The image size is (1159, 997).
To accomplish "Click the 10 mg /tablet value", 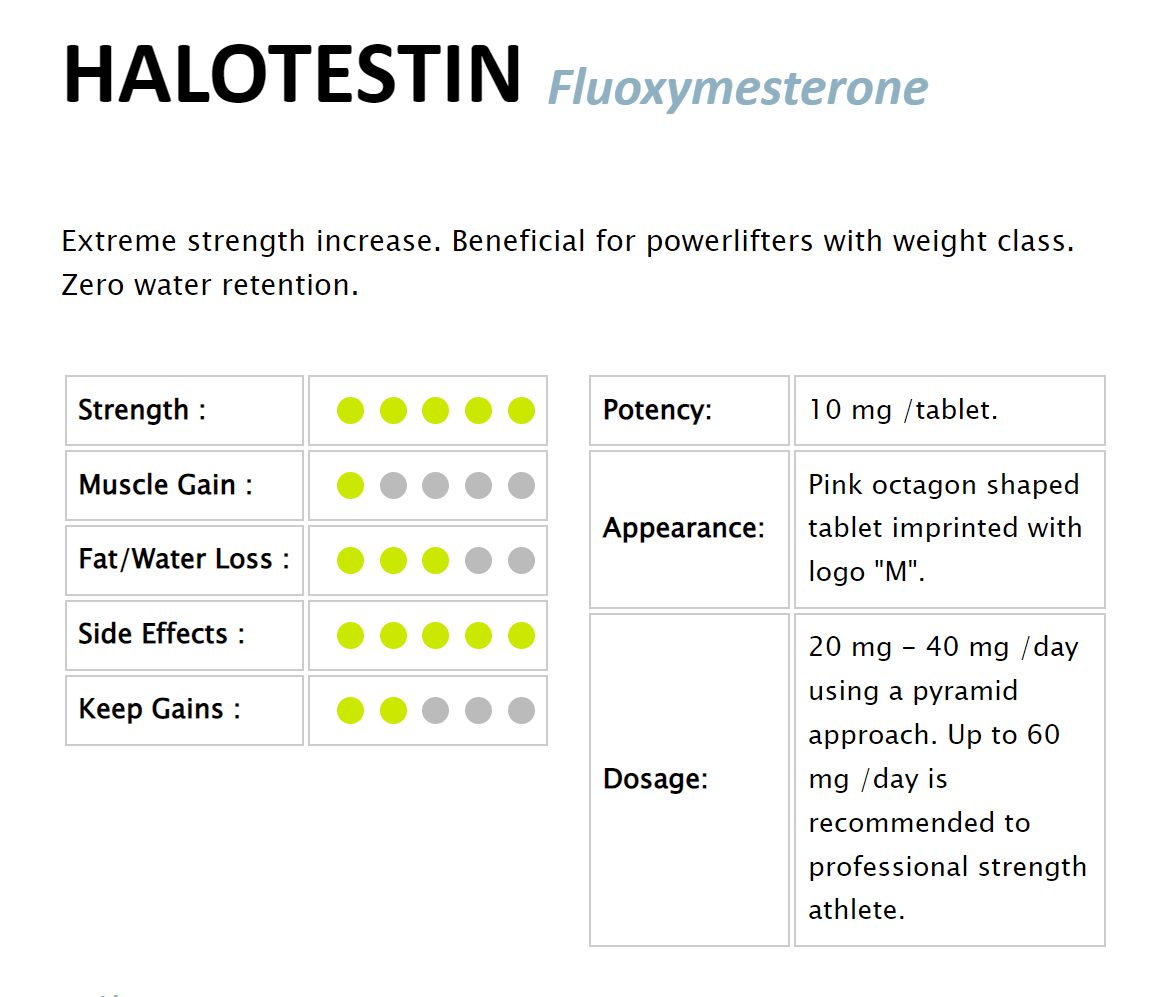I will [x=903, y=410].
